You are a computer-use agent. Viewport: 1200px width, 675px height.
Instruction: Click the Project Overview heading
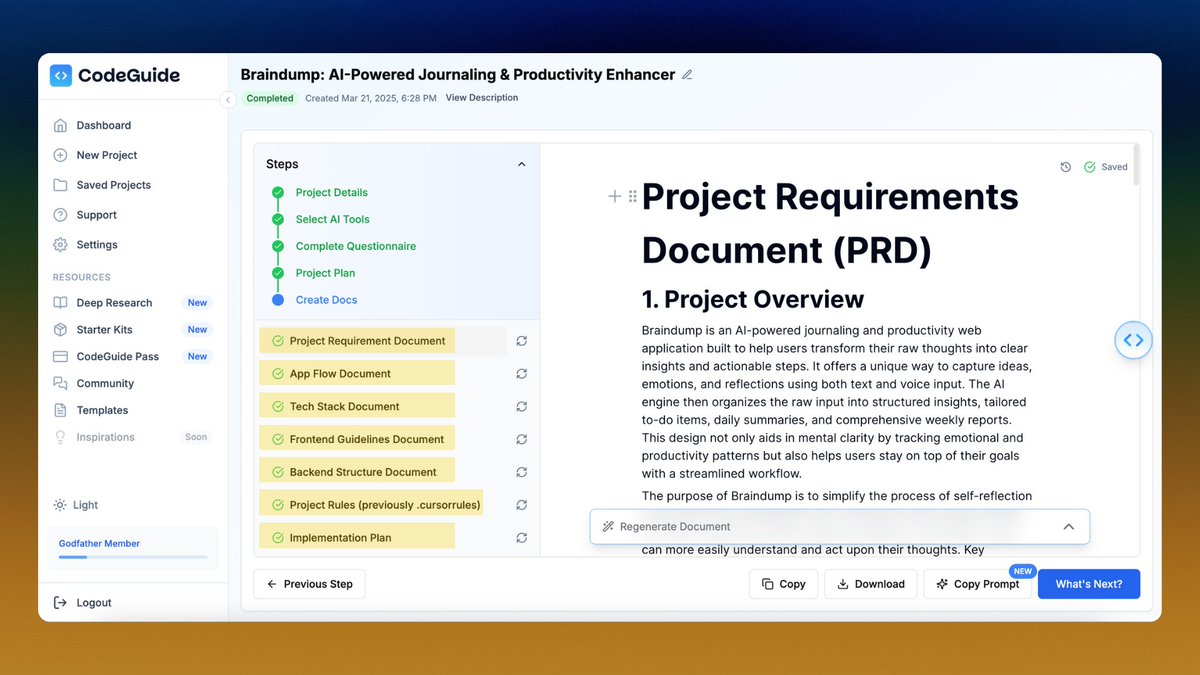(753, 299)
